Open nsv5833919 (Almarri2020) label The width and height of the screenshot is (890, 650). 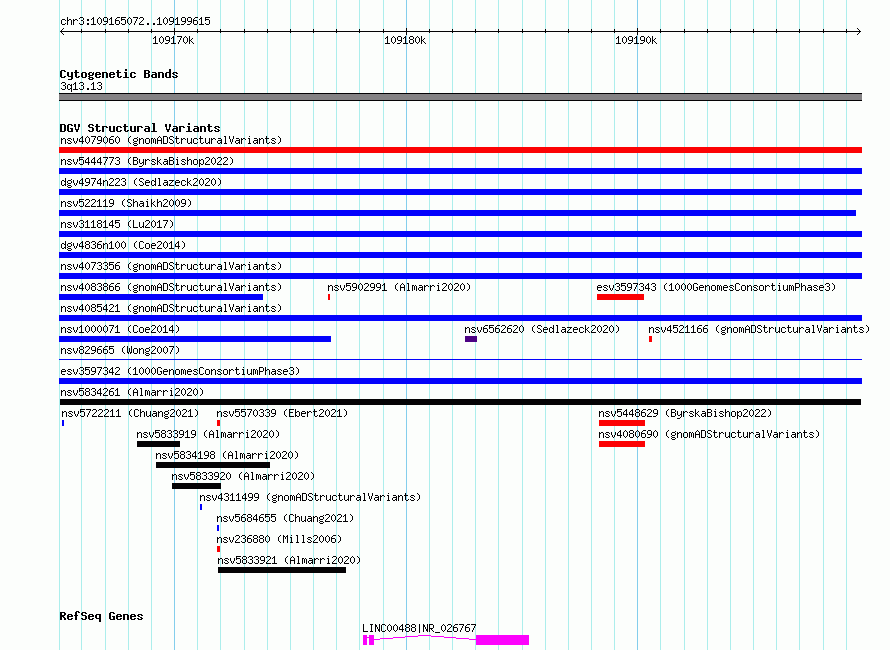click(x=208, y=434)
